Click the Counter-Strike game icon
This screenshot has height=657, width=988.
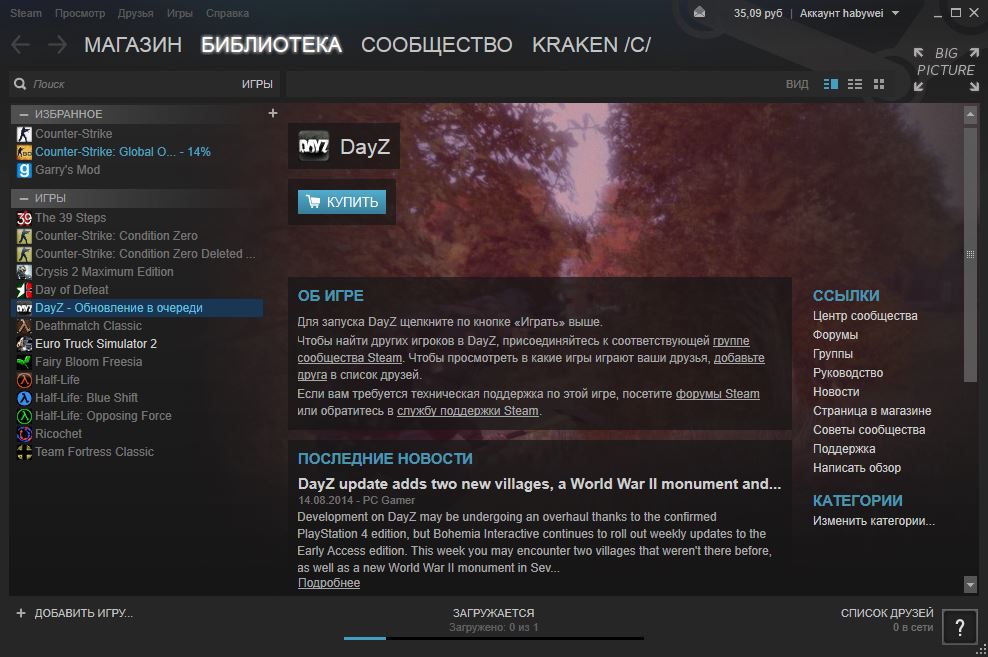(24, 134)
